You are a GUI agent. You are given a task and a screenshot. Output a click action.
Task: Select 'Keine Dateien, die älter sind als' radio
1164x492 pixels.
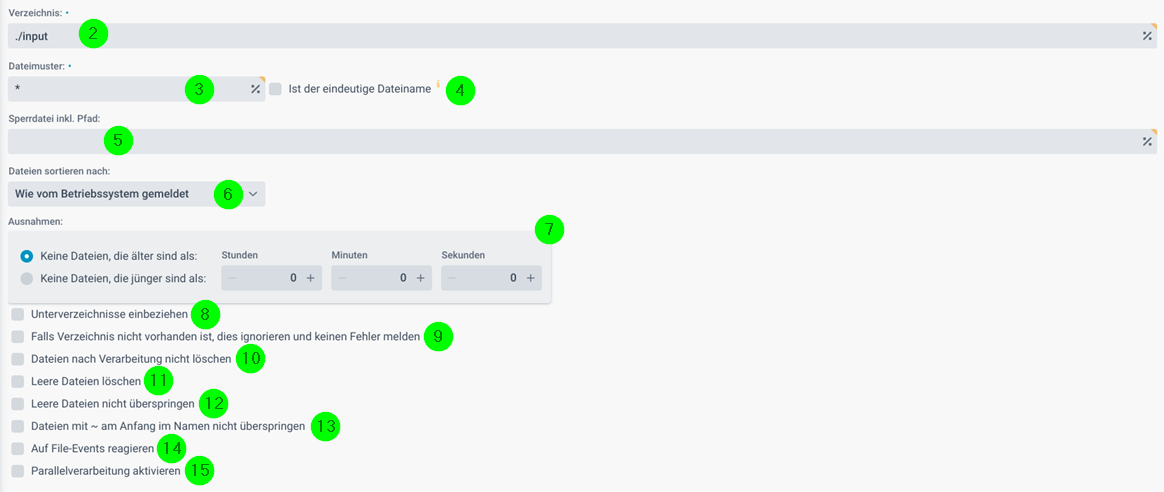[27, 256]
